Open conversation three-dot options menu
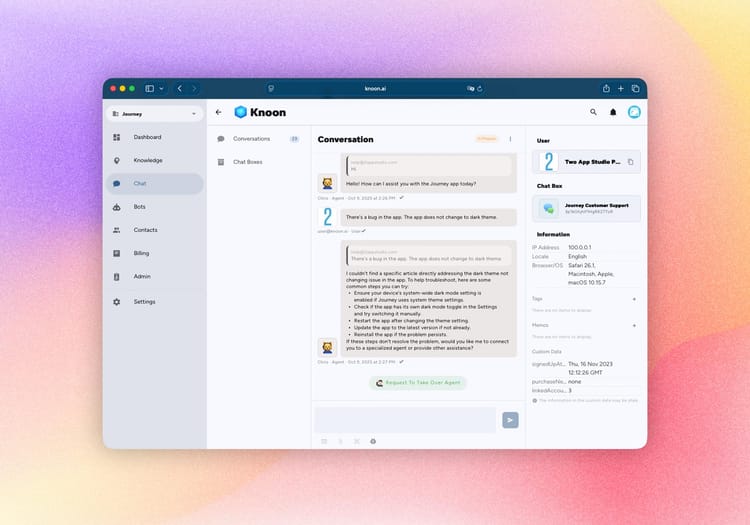The width and height of the screenshot is (750, 525). coord(510,139)
